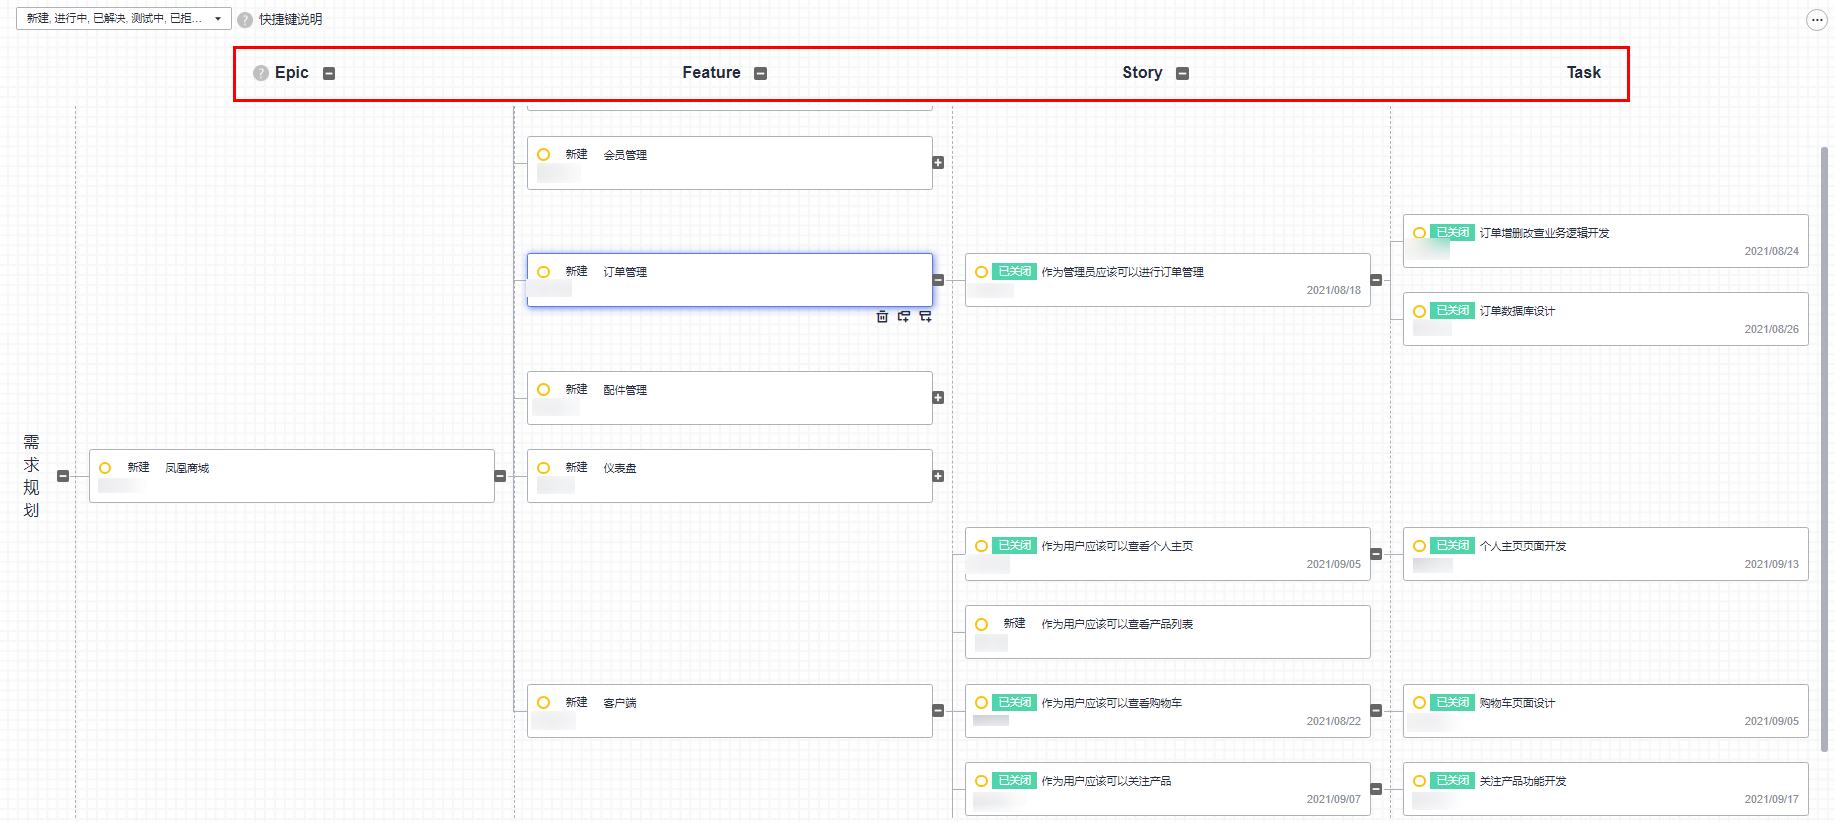This screenshot has width=1834, height=822.
Task: Click the status circle on 凤凰商城 card
Action: tap(105, 468)
